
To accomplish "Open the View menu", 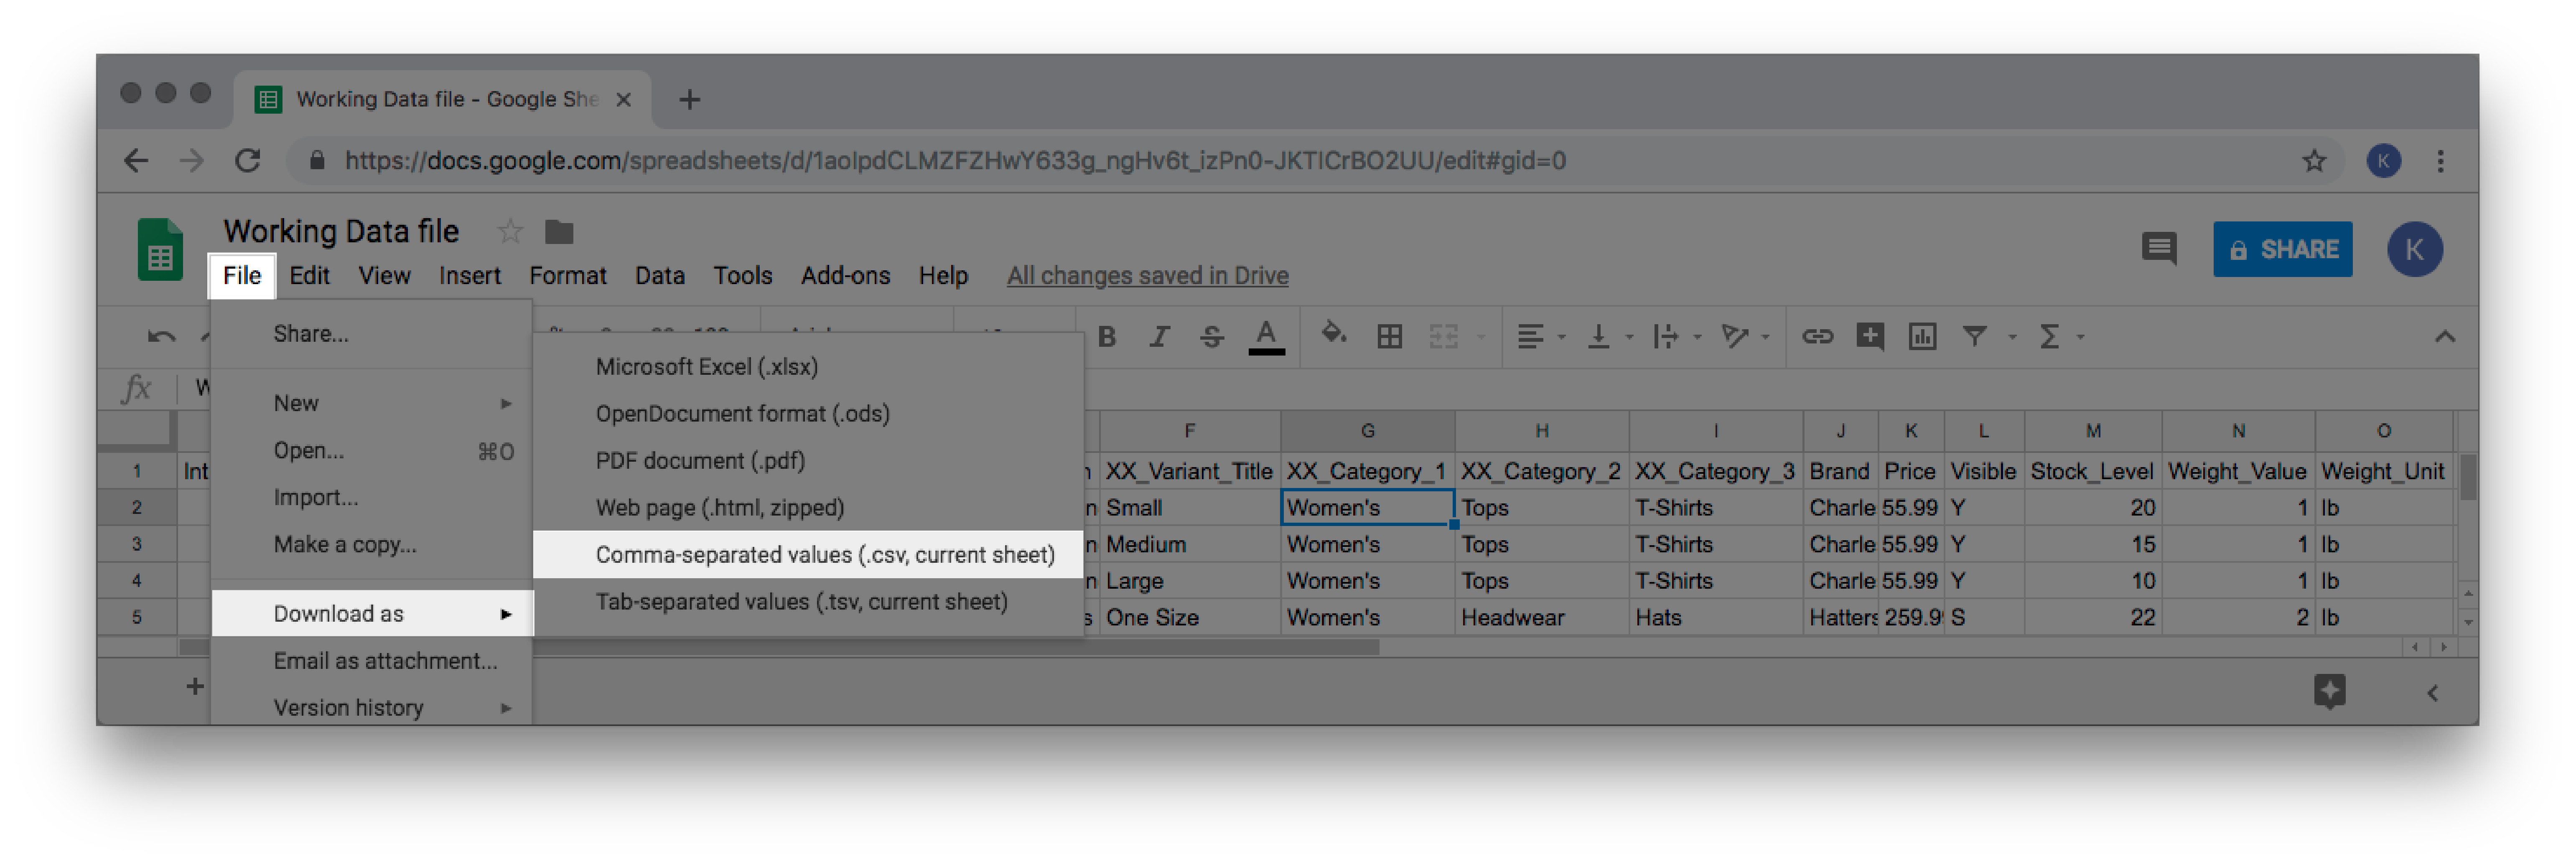I will pos(384,276).
